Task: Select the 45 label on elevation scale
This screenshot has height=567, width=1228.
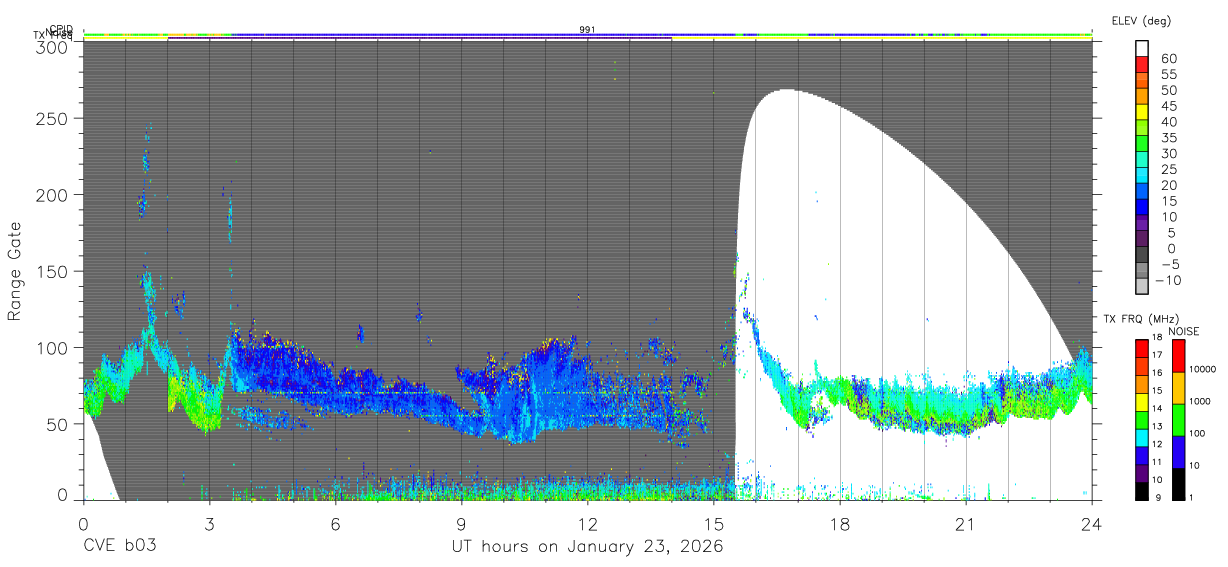Action: pyautogui.click(x=1168, y=106)
